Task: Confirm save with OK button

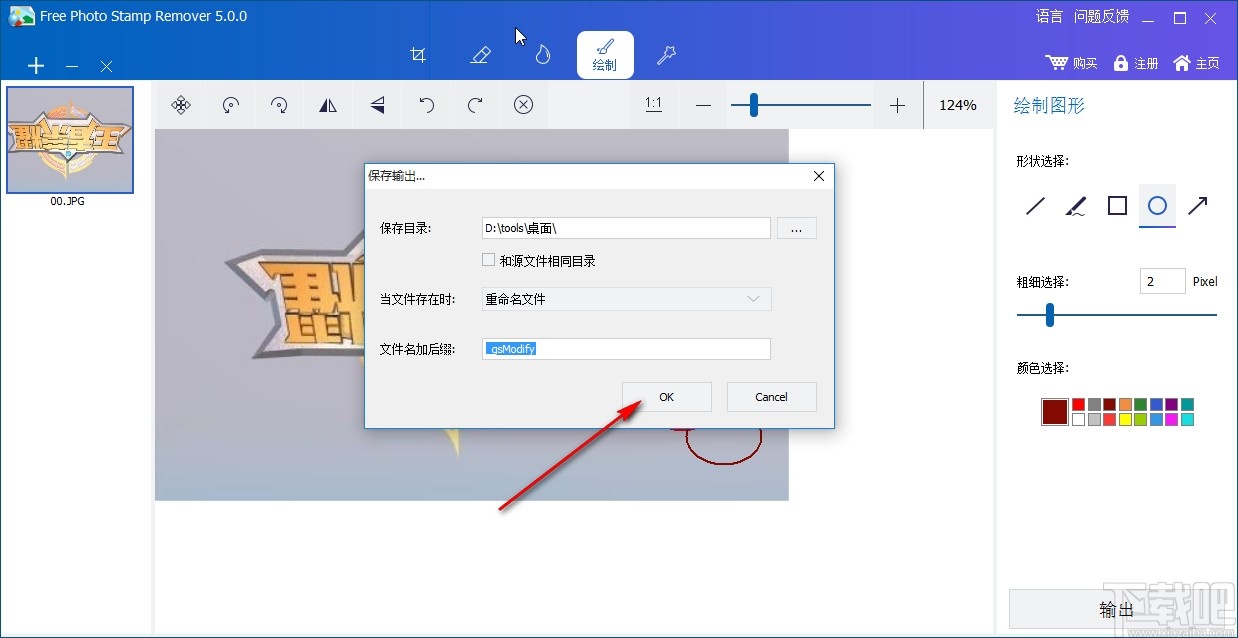Action: click(666, 397)
